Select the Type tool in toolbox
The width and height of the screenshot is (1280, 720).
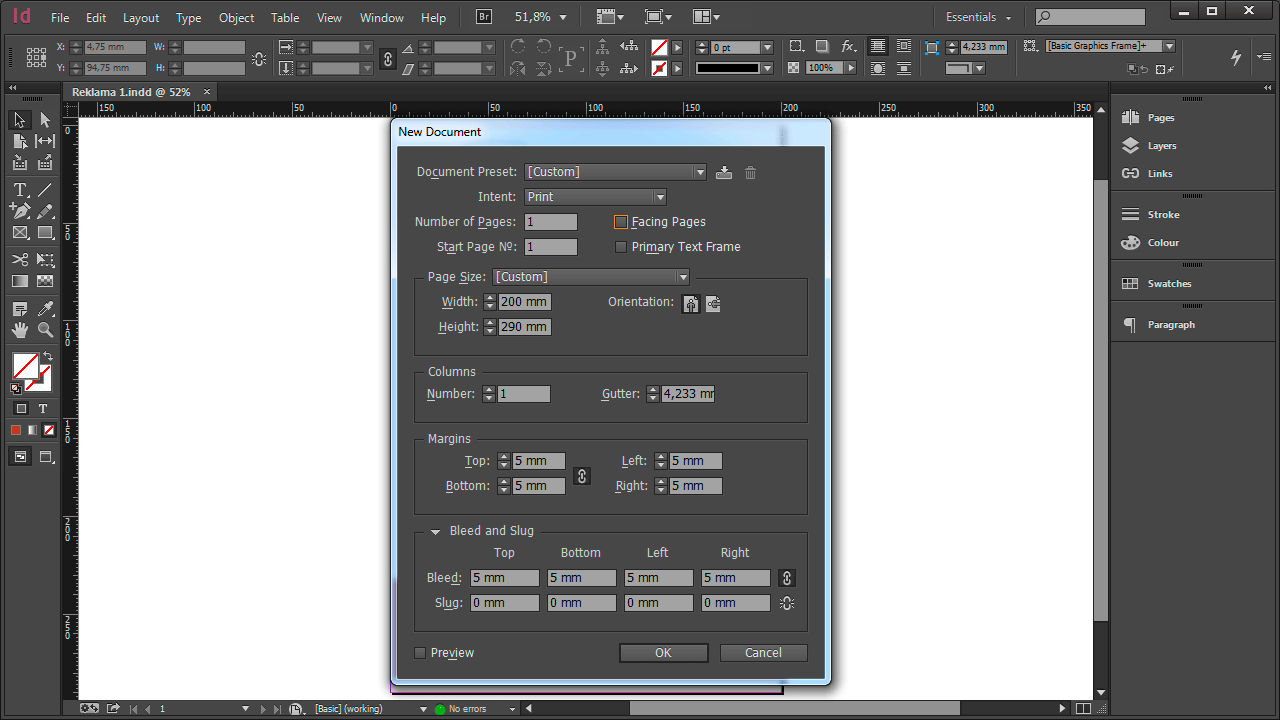click(x=20, y=190)
